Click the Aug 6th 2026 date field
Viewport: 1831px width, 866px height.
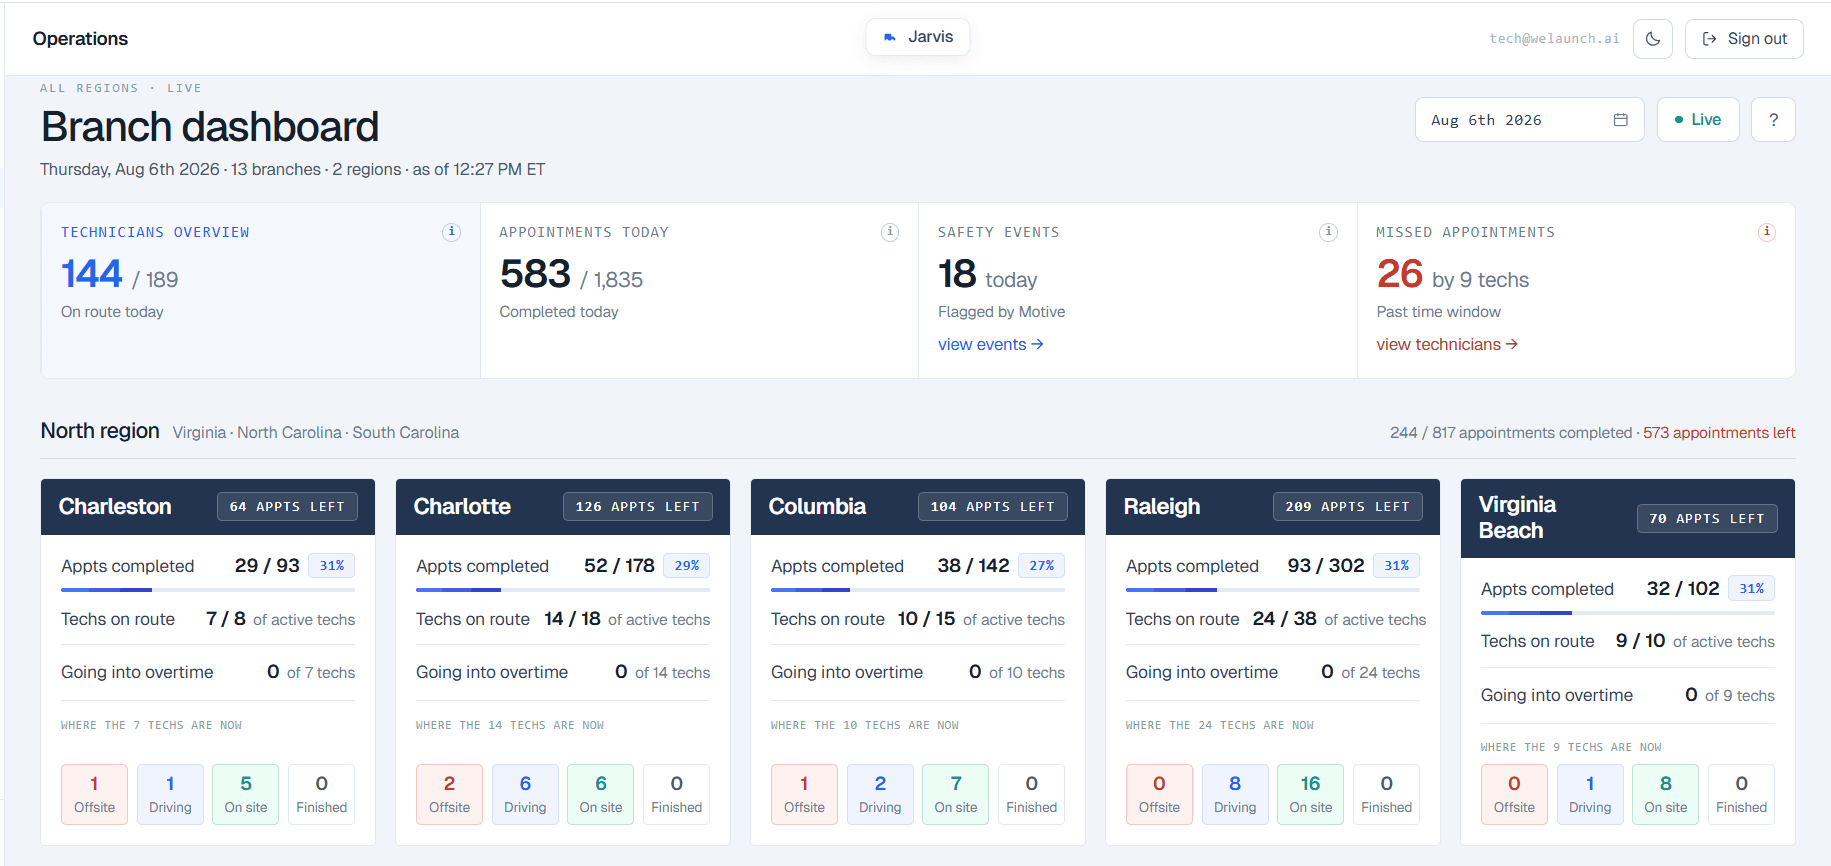pyautogui.click(x=1529, y=120)
